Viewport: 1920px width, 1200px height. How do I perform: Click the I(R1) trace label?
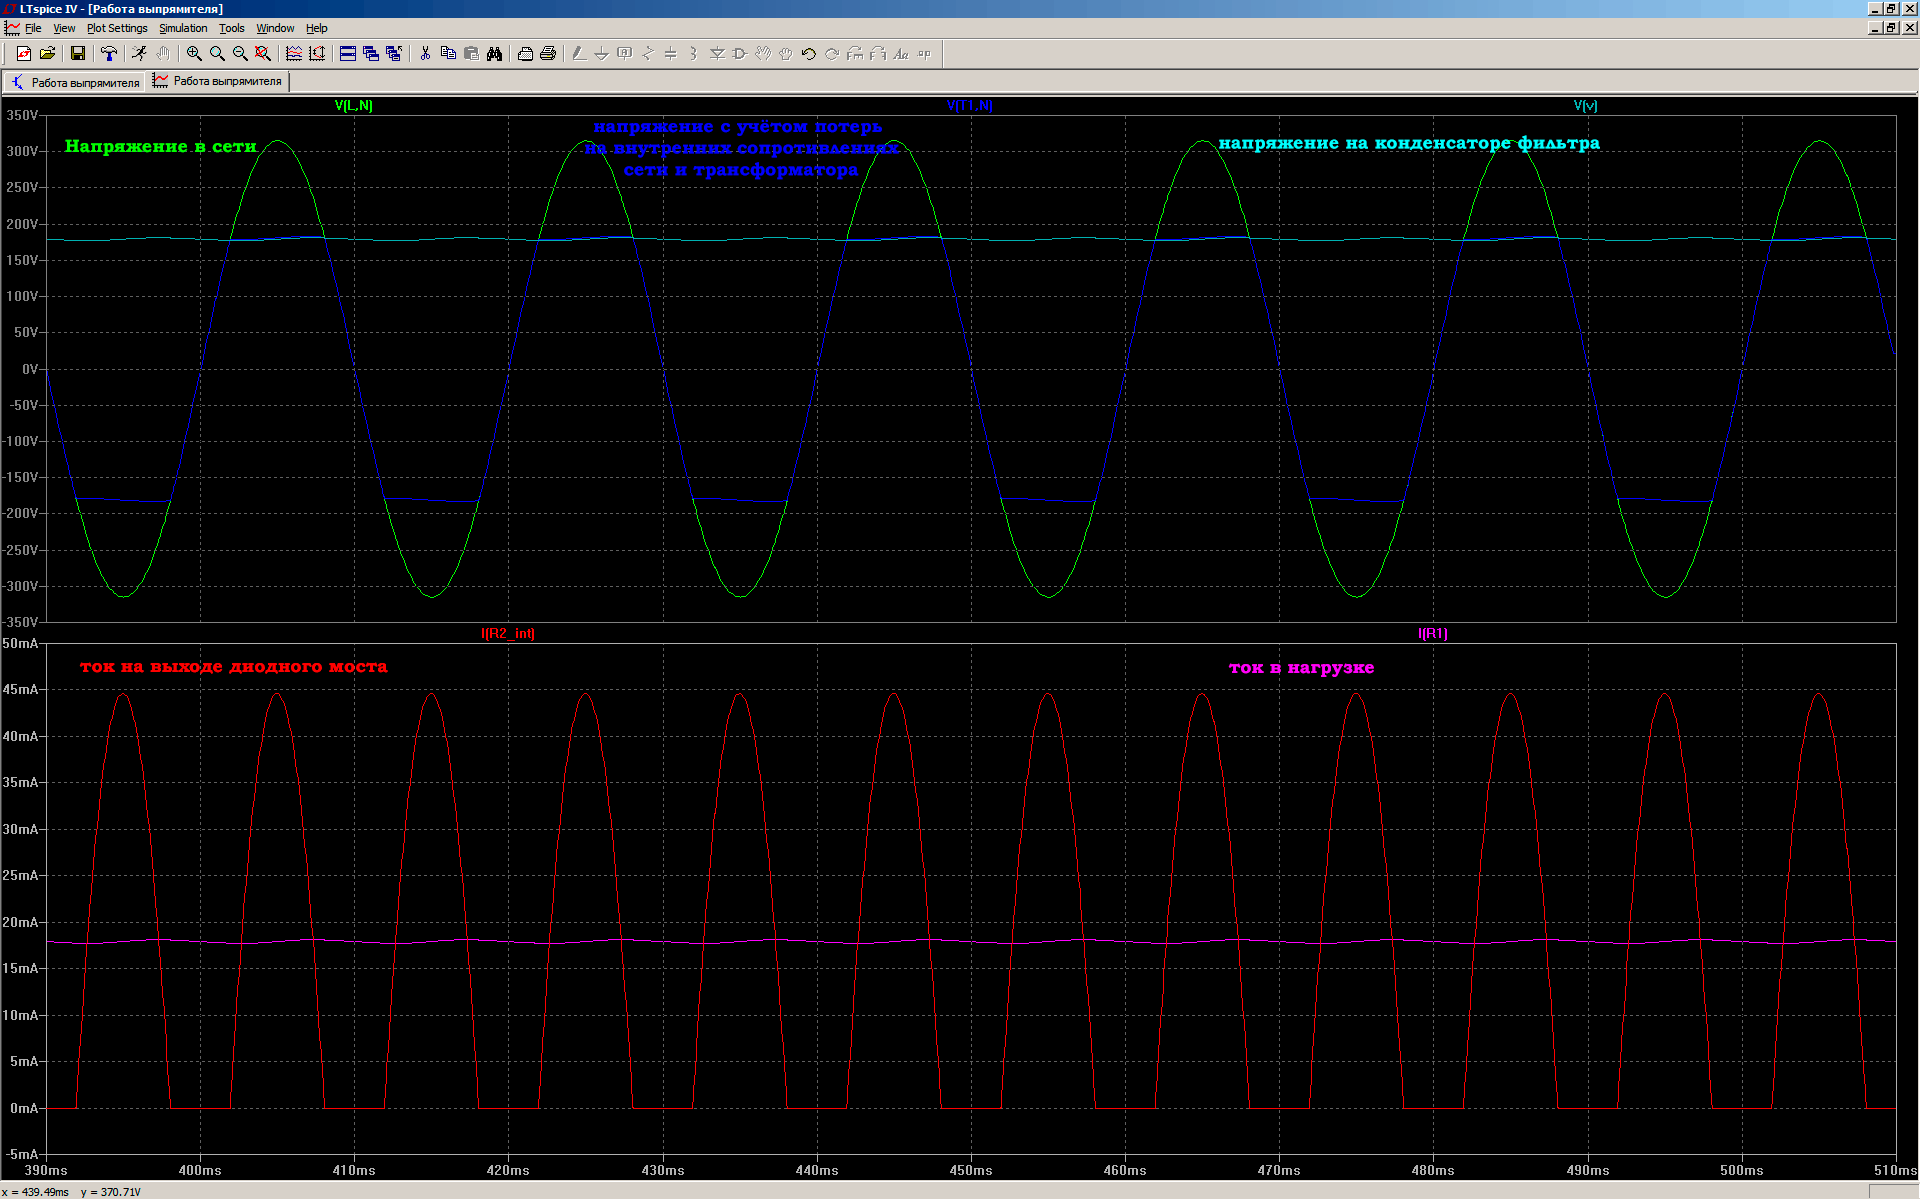(1432, 633)
